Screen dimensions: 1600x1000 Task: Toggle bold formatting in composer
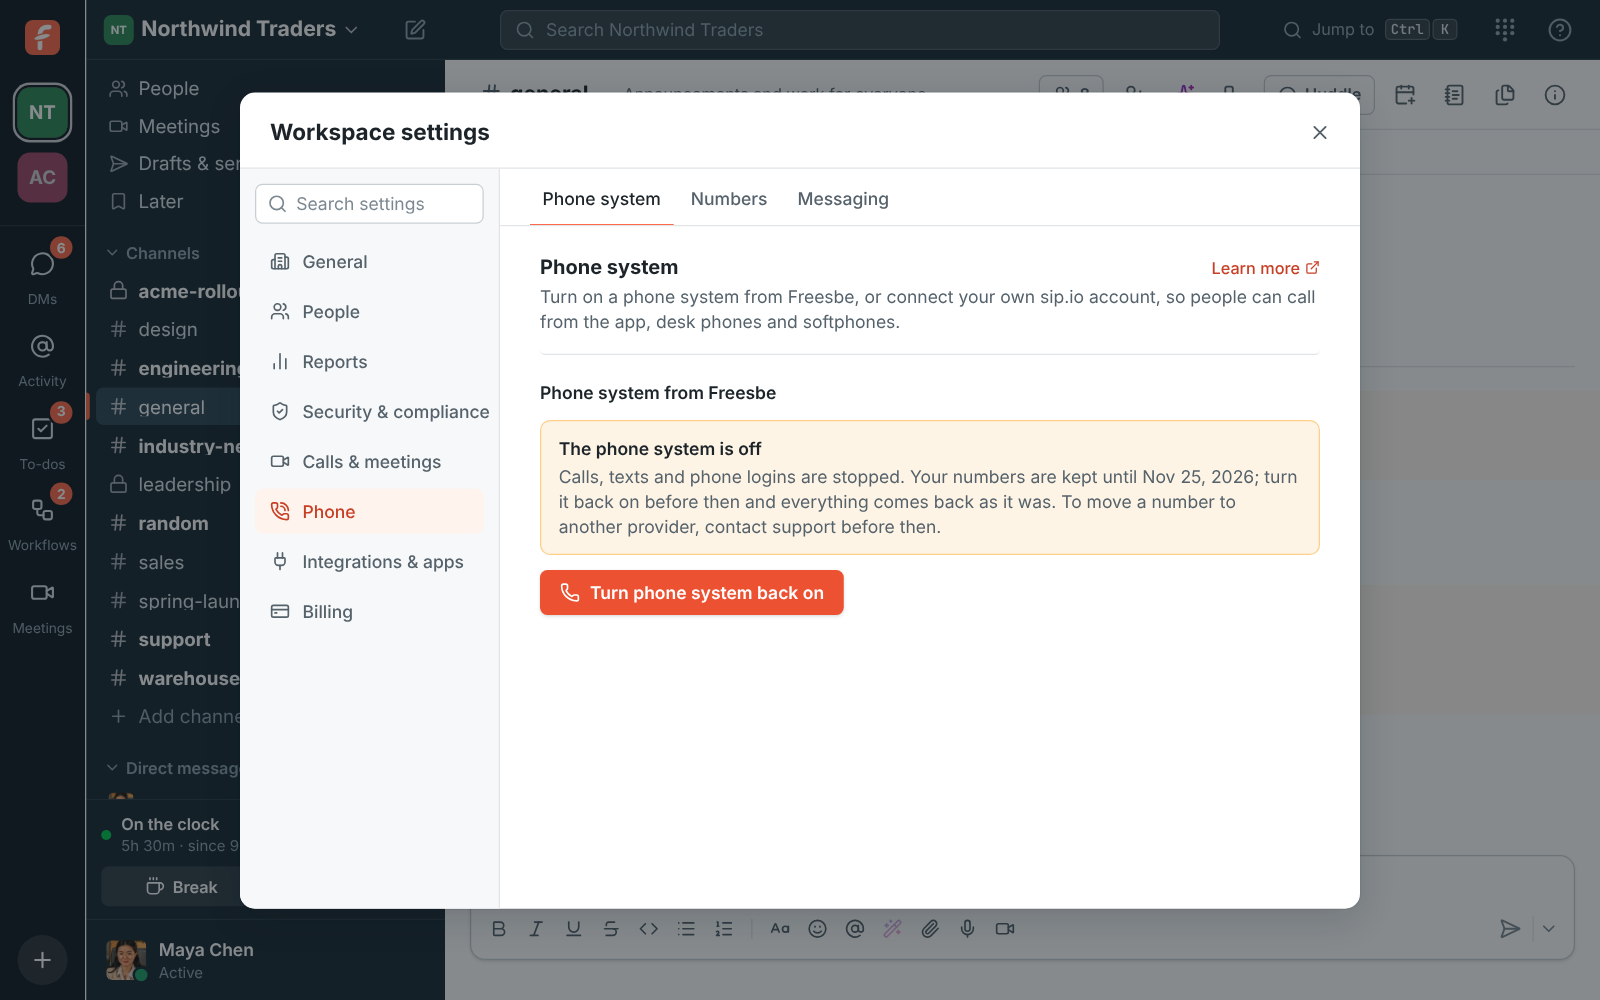(x=499, y=929)
